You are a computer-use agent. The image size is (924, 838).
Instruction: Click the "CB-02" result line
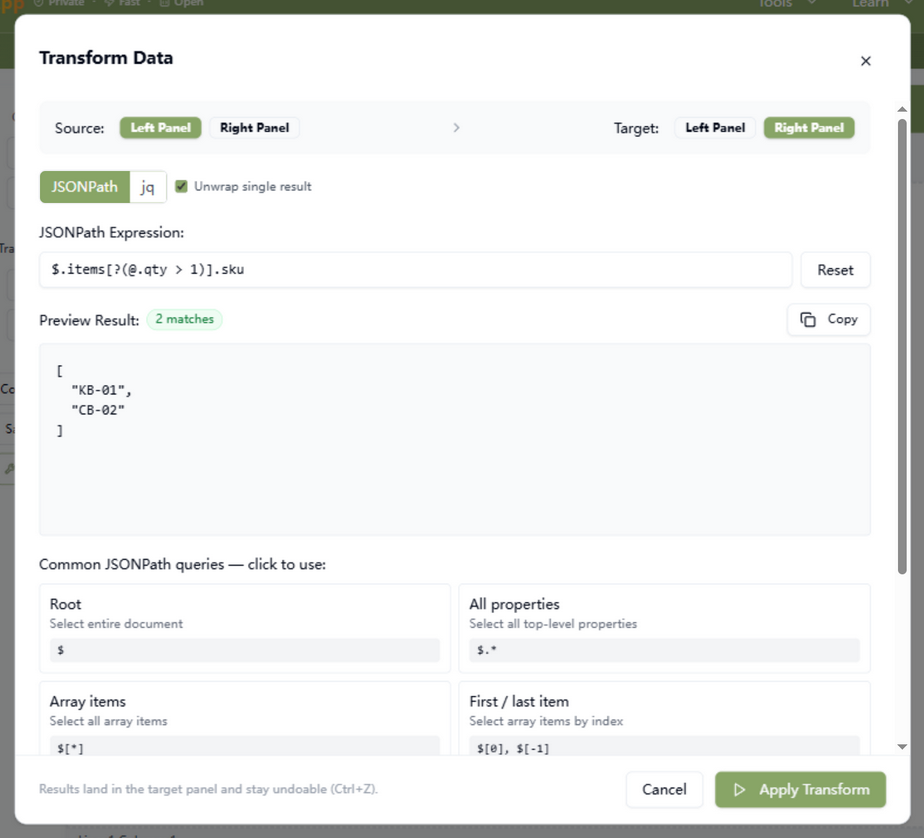tap(98, 410)
